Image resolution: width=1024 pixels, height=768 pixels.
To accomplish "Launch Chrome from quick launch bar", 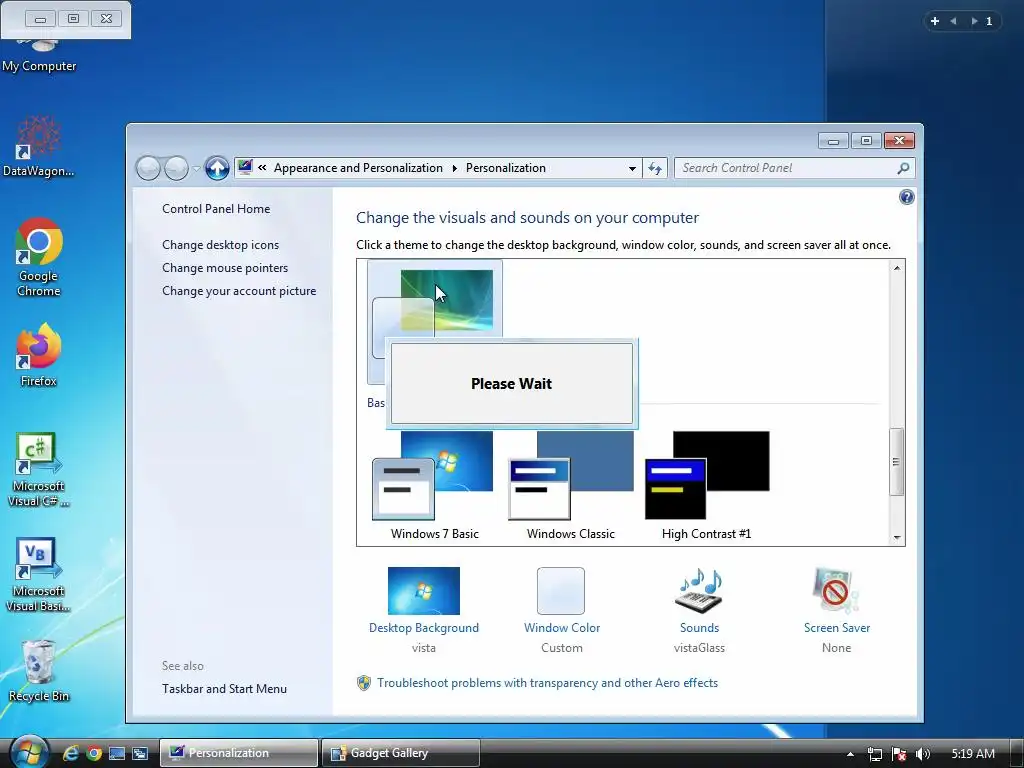I will [x=94, y=754].
